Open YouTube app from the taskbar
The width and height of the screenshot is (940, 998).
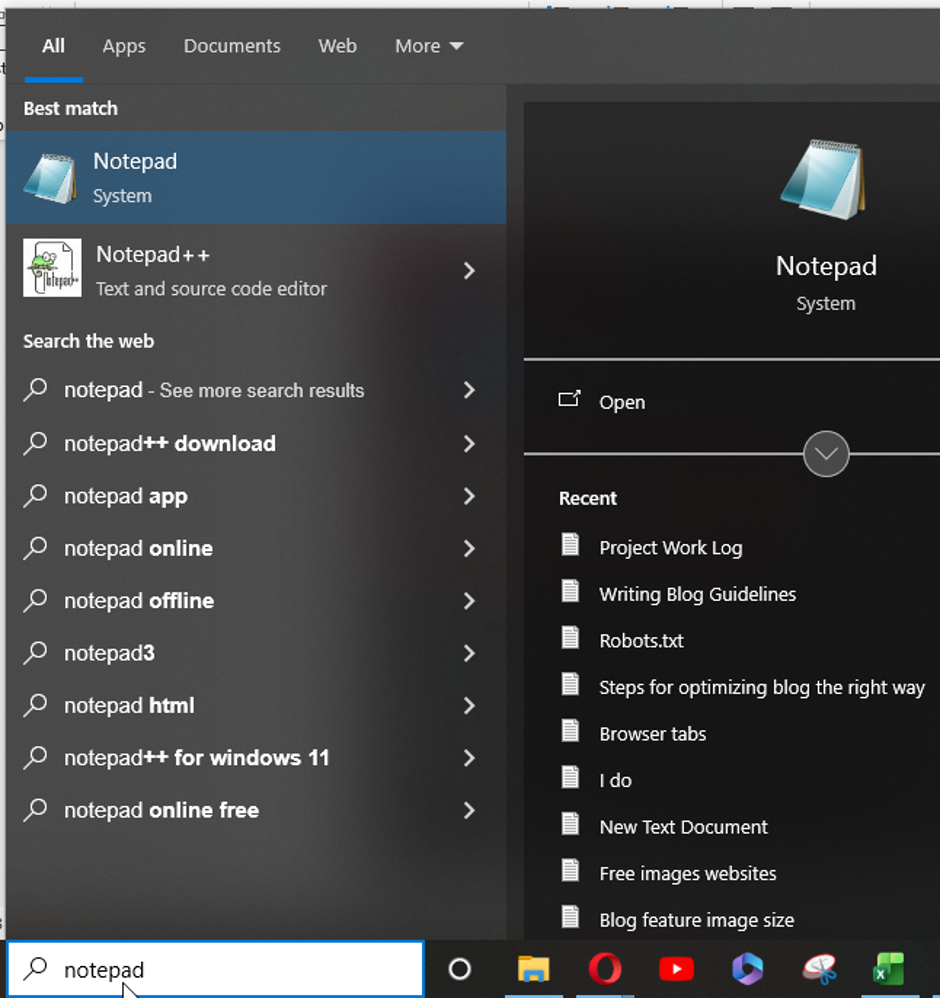[676, 969]
